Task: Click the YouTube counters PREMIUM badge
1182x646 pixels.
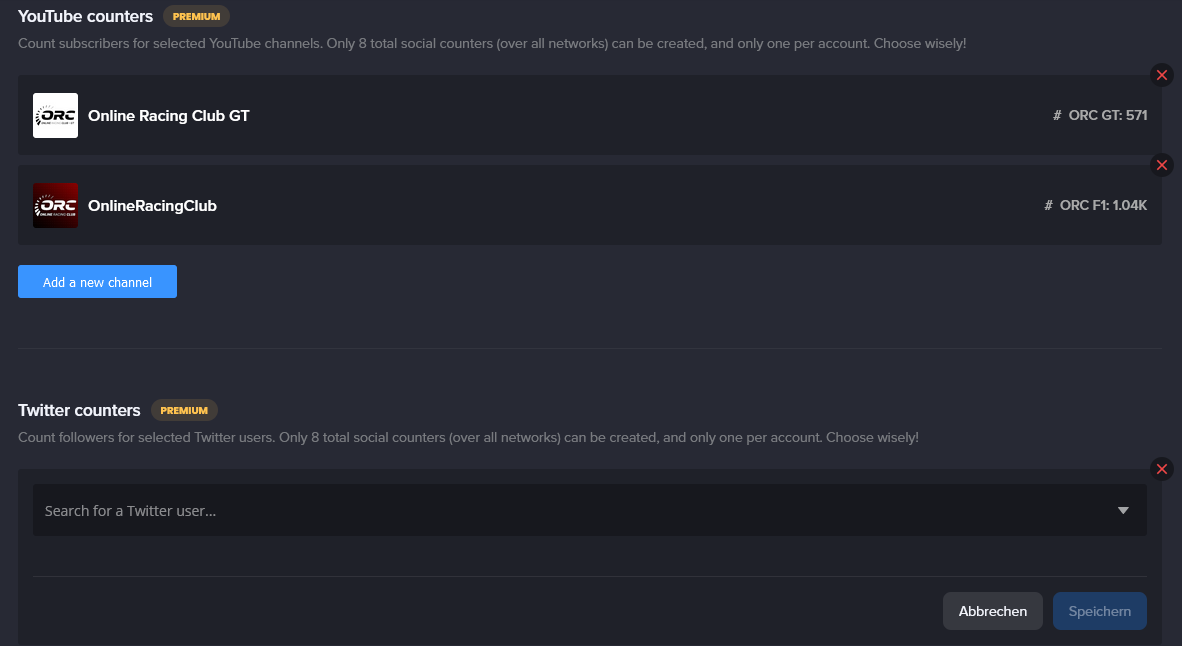Action: [196, 16]
